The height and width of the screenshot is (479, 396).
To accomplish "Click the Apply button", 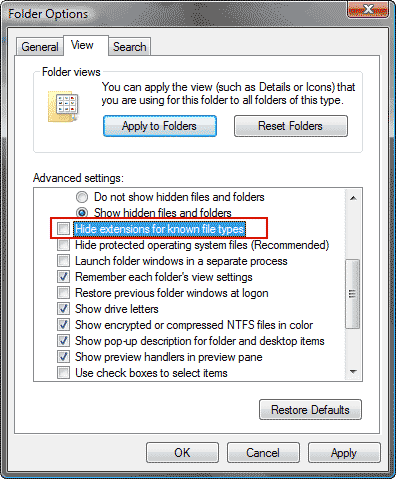I will (x=344, y=453).
